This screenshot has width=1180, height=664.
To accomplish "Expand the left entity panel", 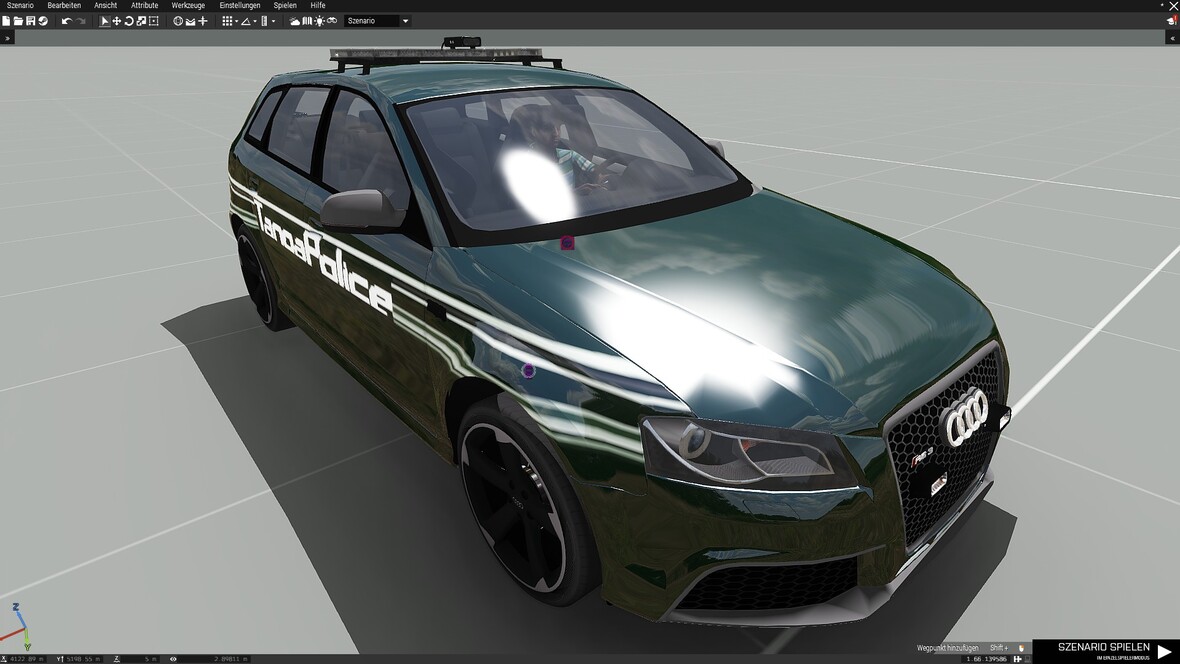I will click(x=7, y=38).
